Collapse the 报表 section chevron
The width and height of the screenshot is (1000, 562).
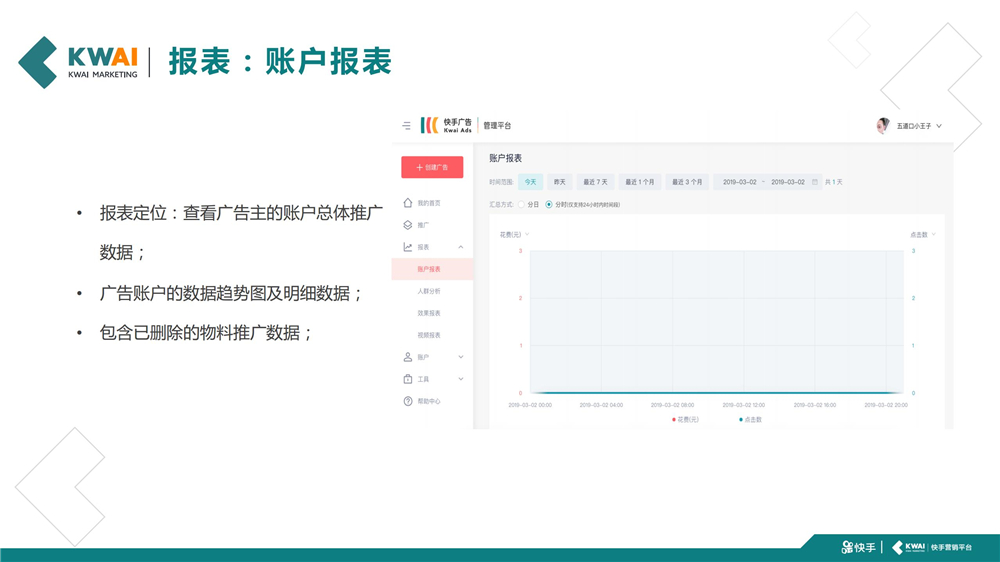coord(460,247)
